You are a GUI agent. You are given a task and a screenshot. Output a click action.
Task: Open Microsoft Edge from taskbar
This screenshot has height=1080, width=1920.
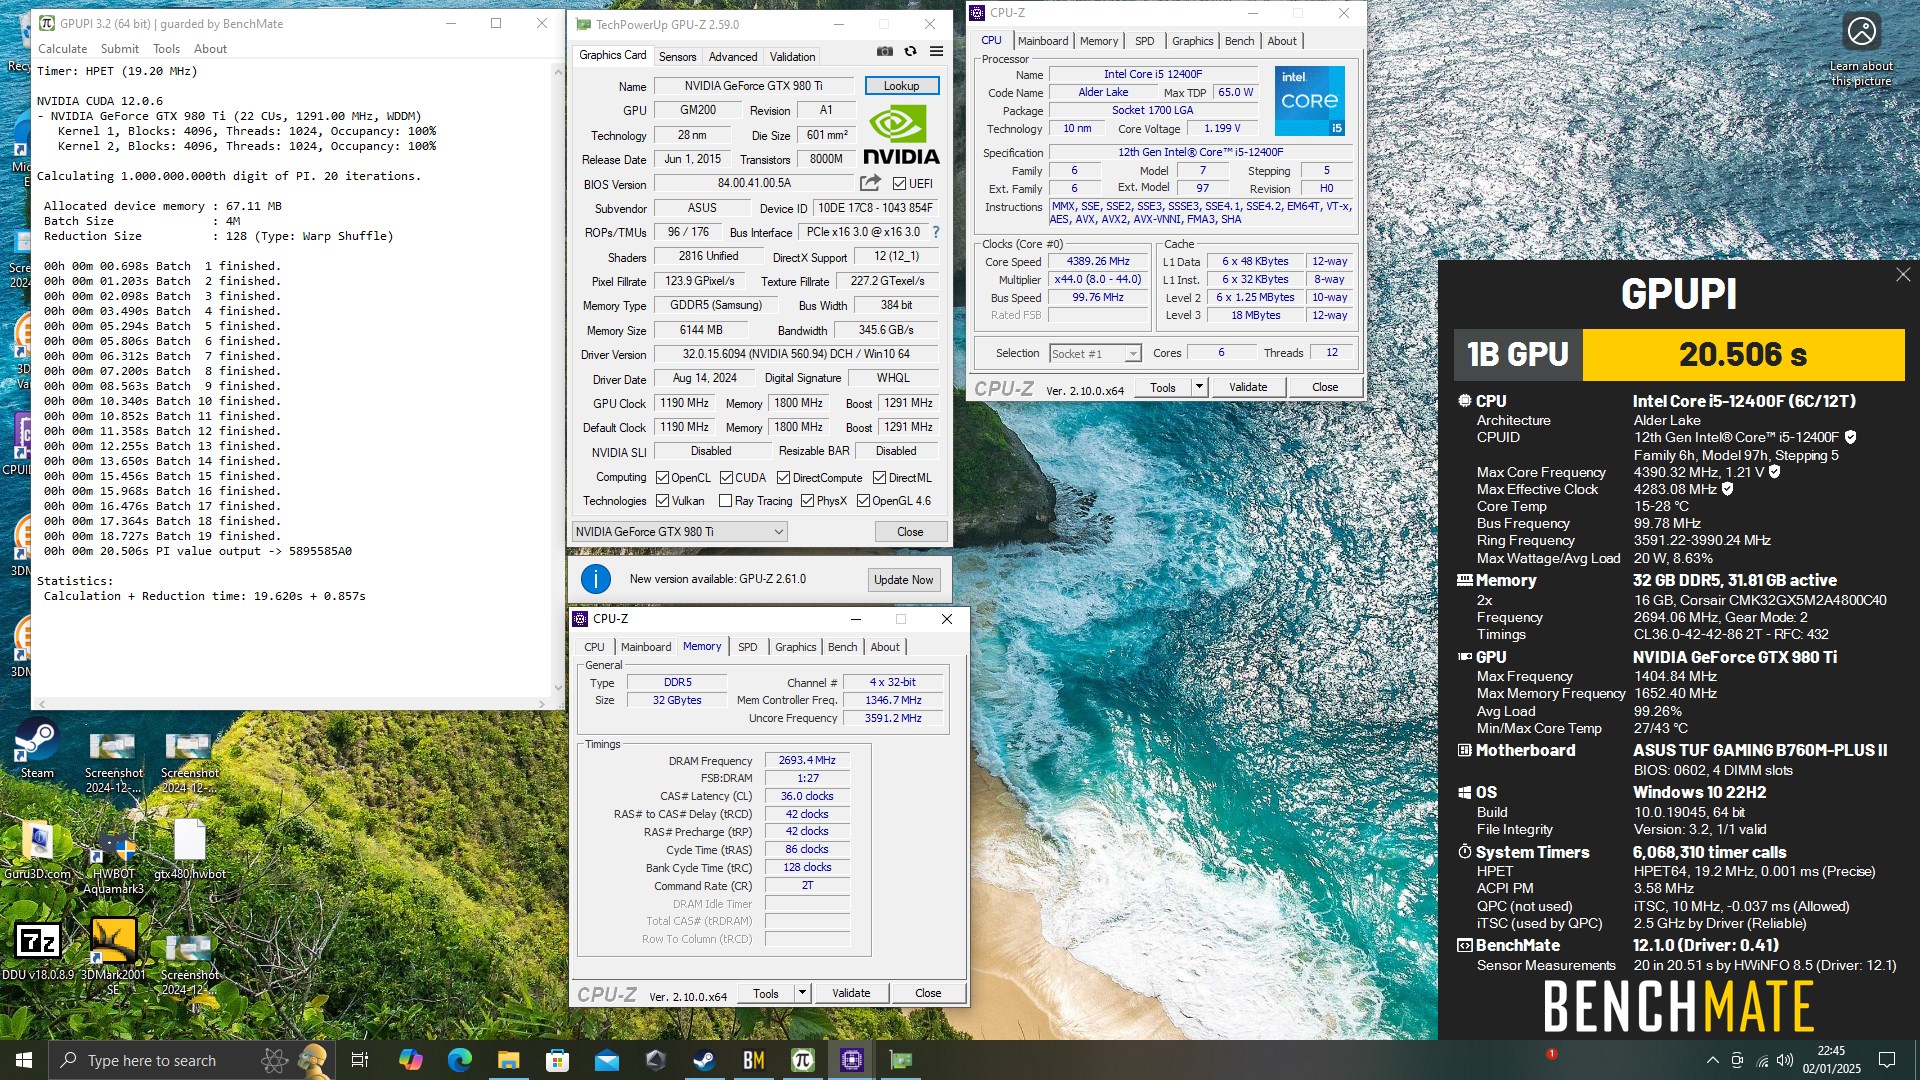tap(459, 1060)
